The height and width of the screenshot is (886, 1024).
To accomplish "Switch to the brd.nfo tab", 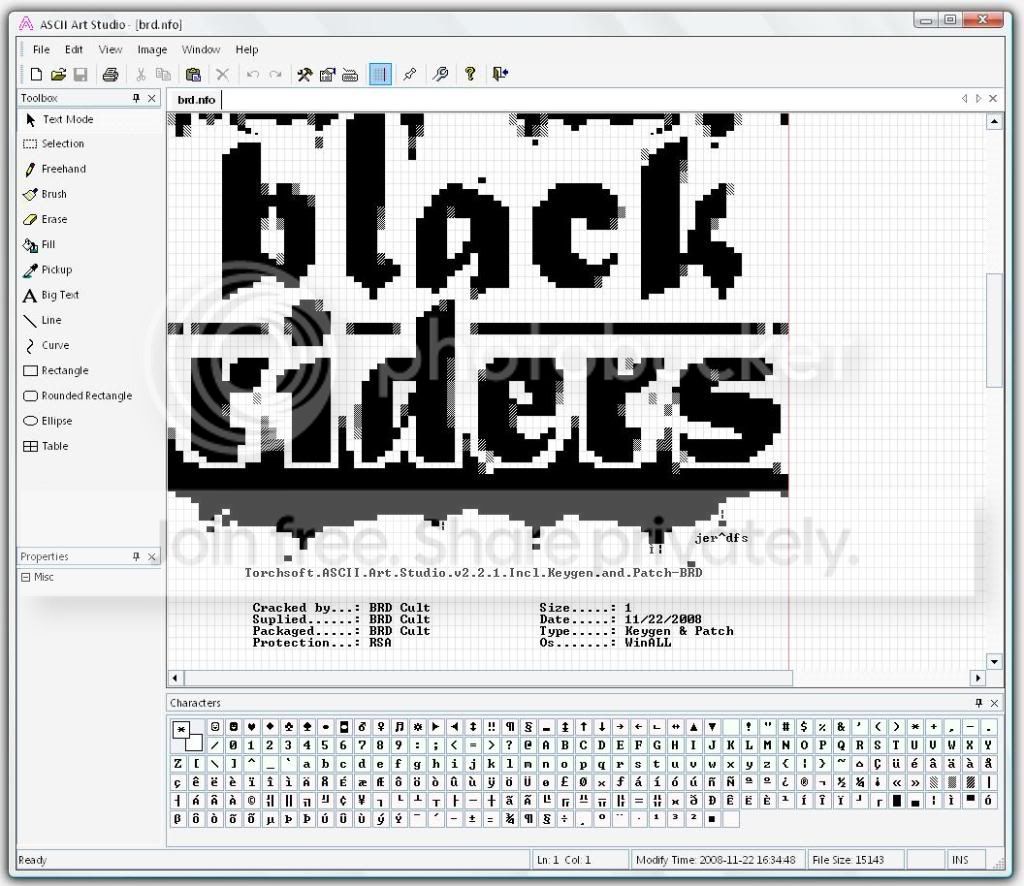I will coord(196,100).
